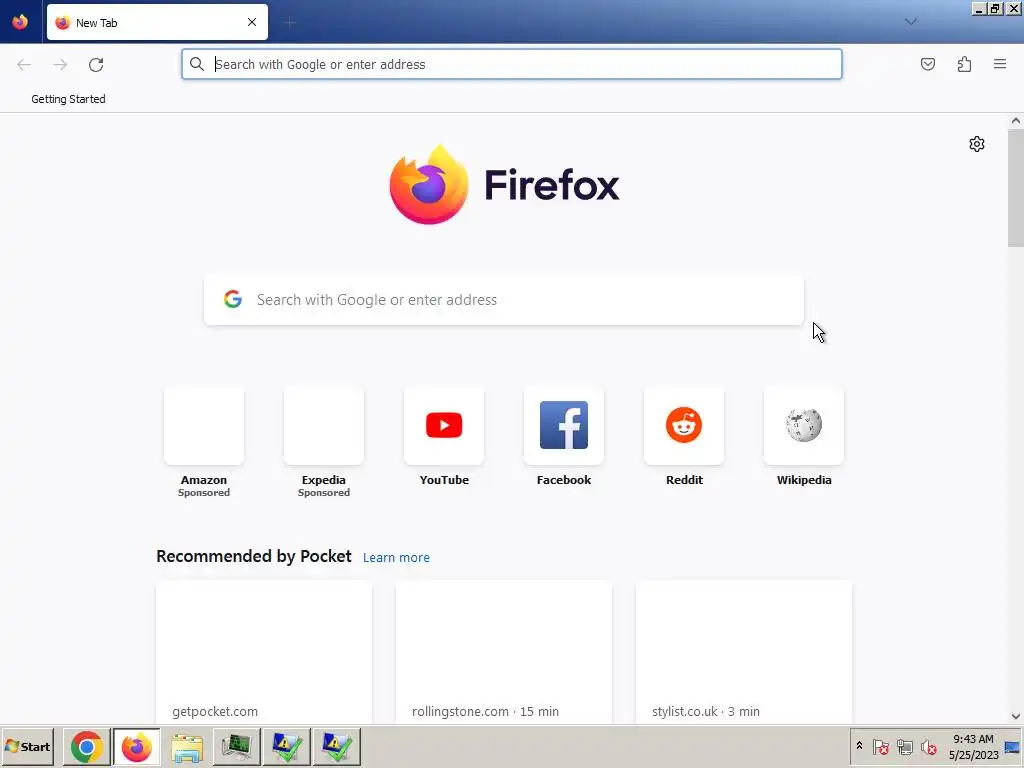
Task: Open file explorer folder icon in taskbar
Action: point(187,747)
